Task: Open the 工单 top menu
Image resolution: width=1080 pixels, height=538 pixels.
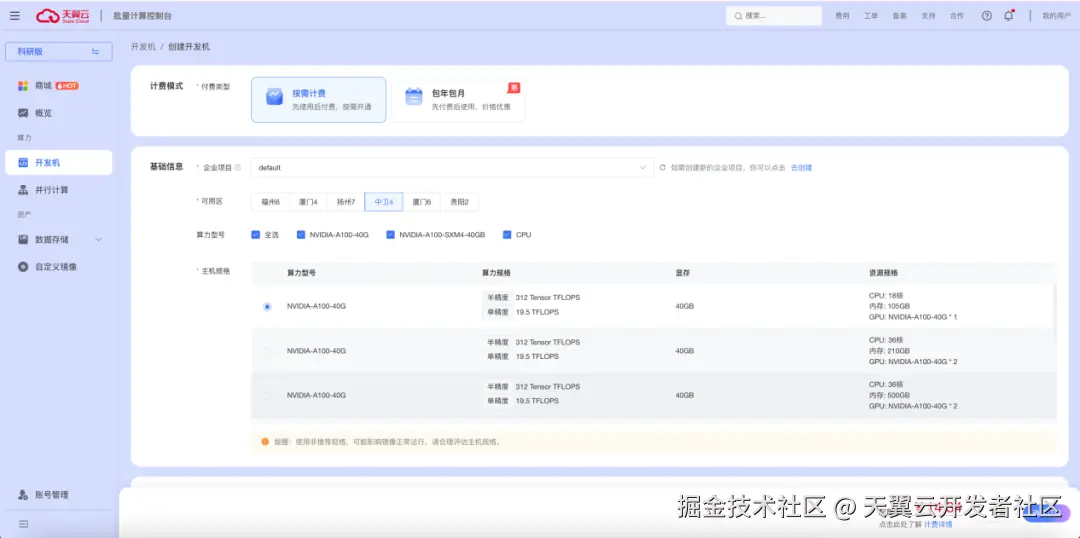Action: coord(871,16)
